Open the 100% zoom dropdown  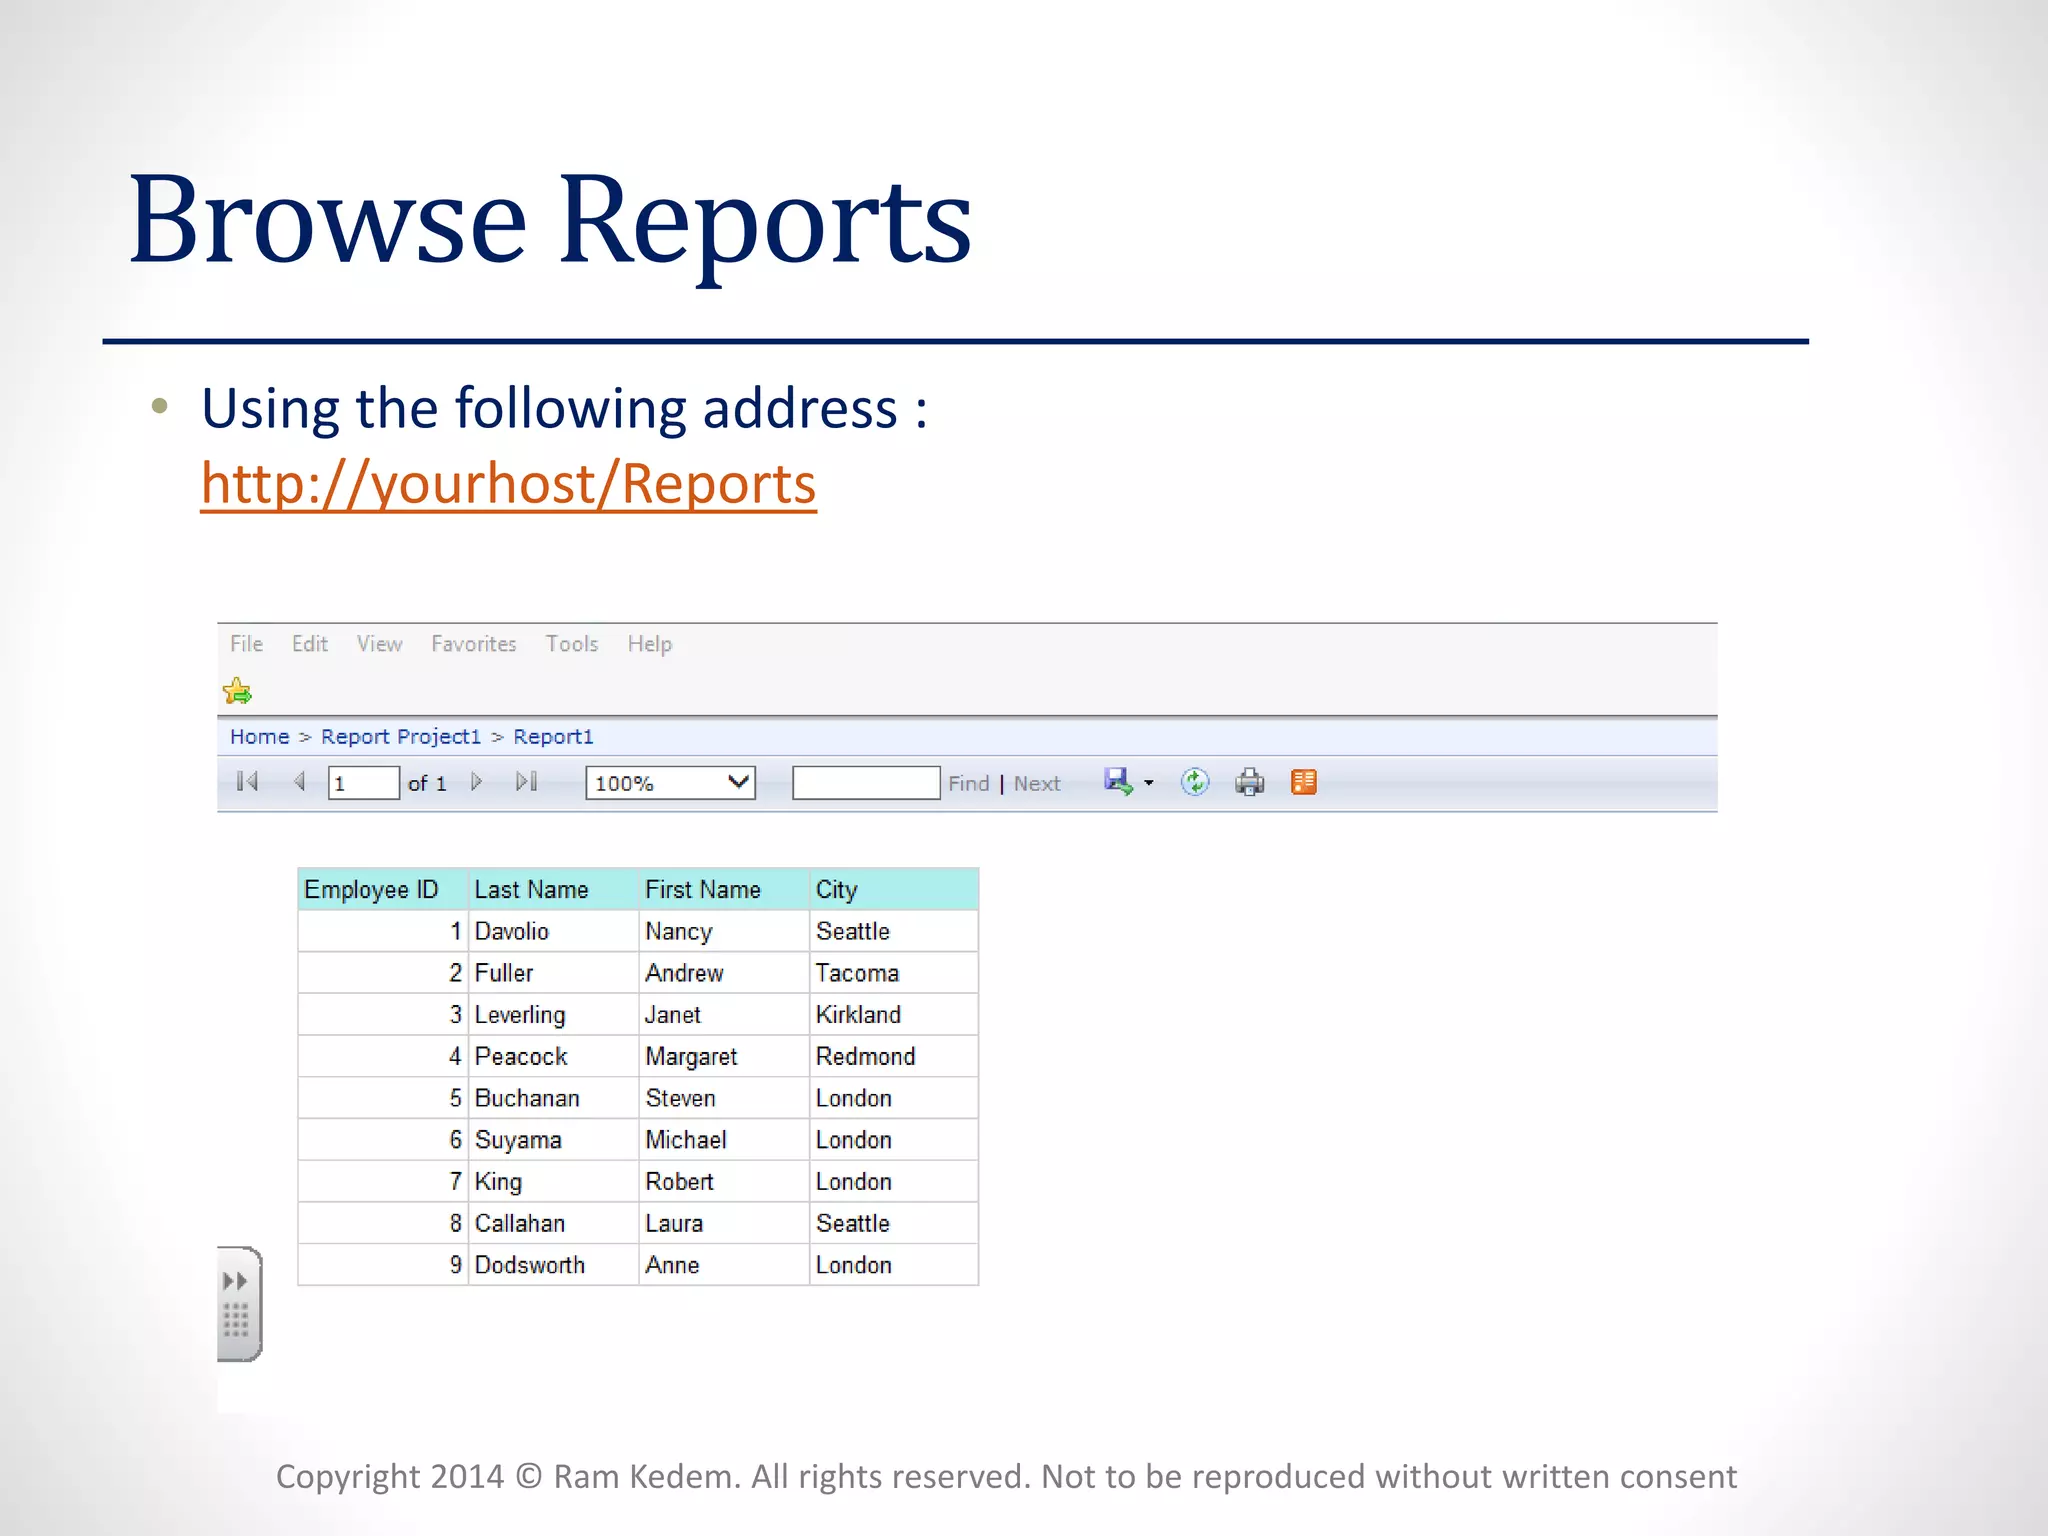670,783
